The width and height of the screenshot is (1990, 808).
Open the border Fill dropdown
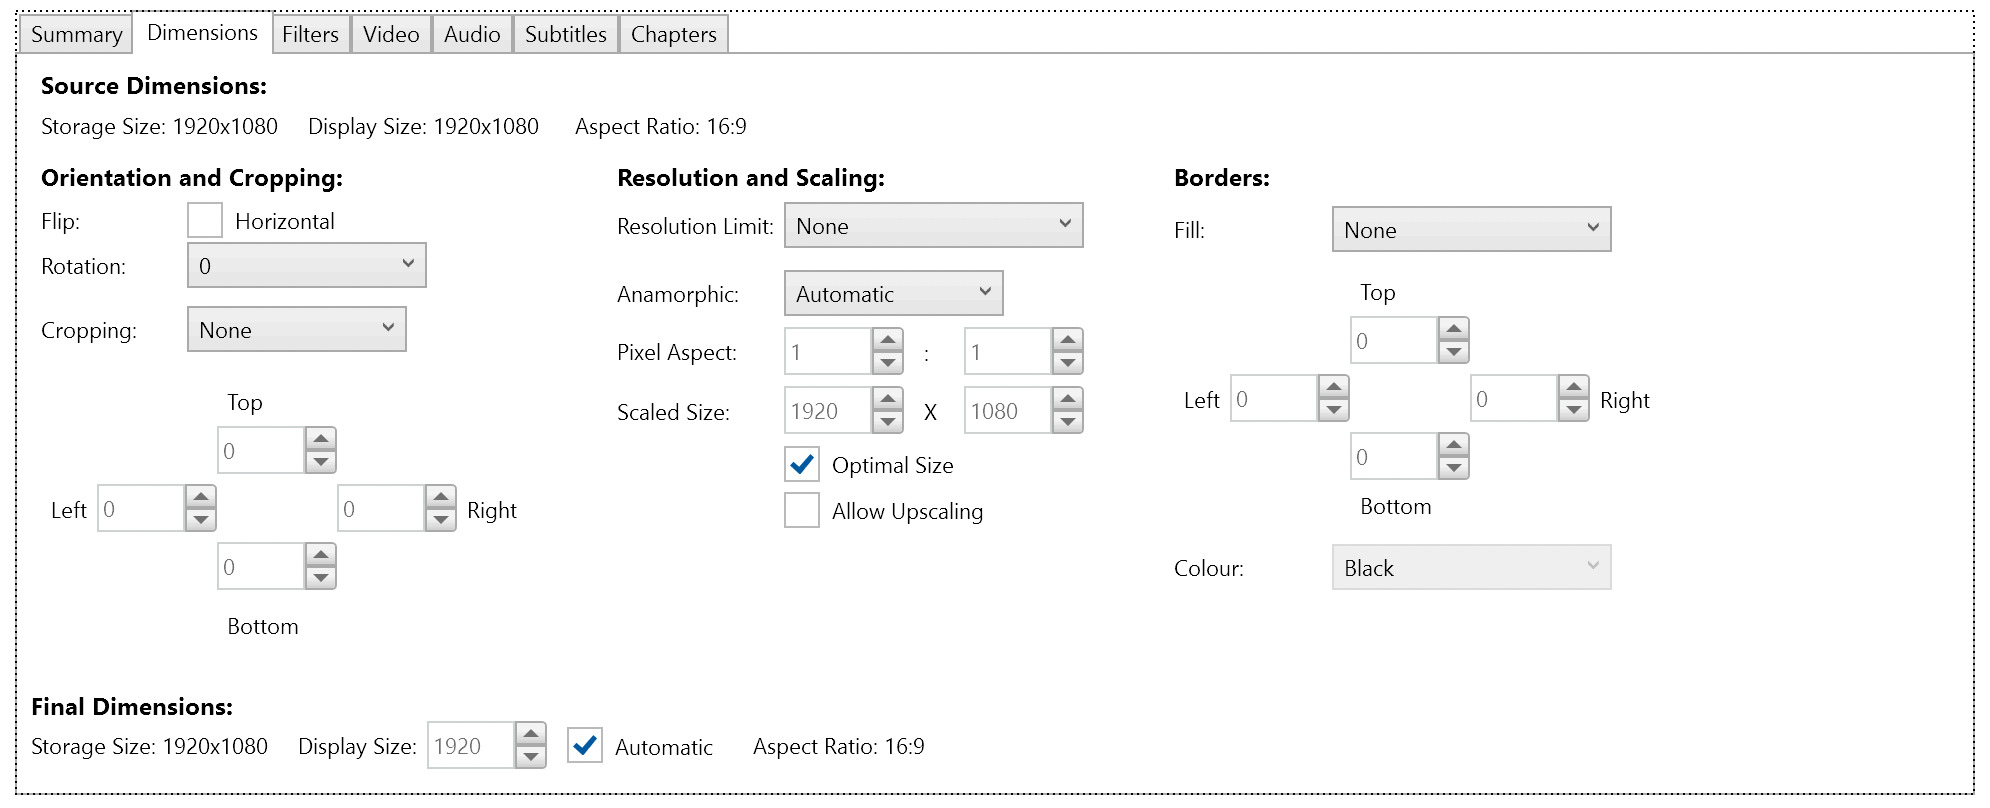tap(1471, 229)
